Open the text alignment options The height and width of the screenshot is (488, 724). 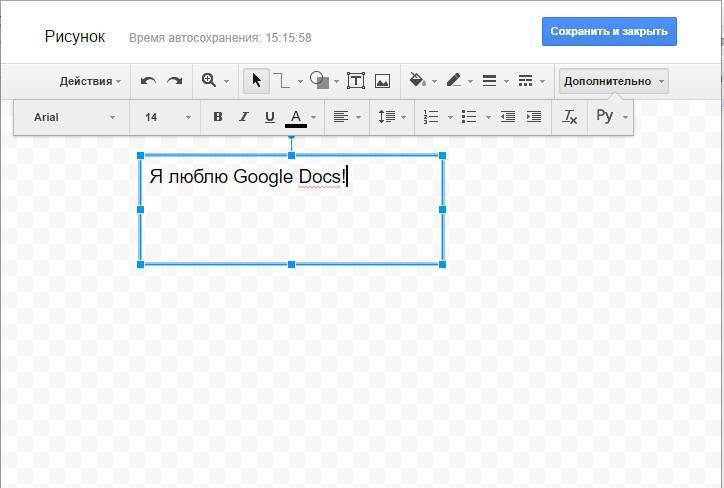(x=347, y=117)
